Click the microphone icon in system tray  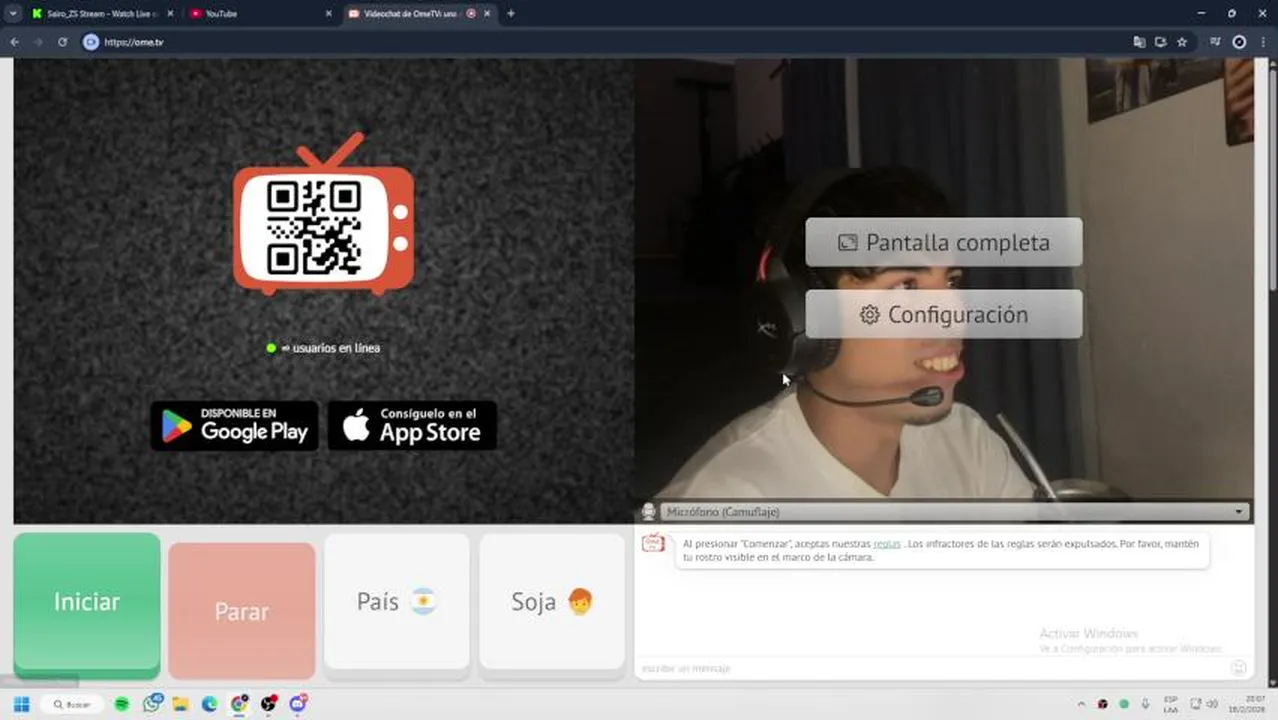point(1145,704)
